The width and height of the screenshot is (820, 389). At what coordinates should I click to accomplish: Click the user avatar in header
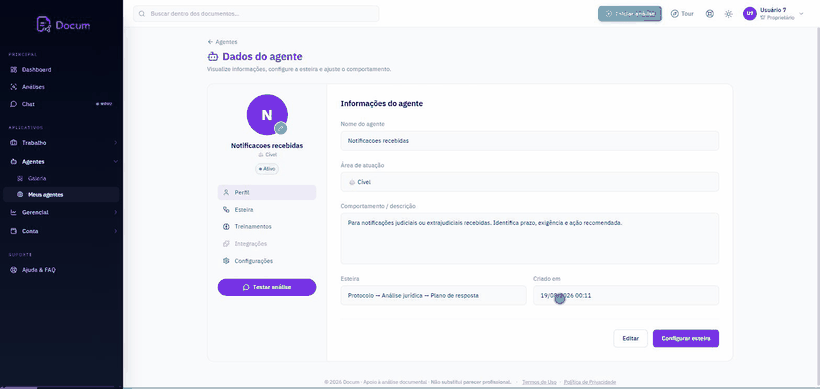(x=749, y=14)
